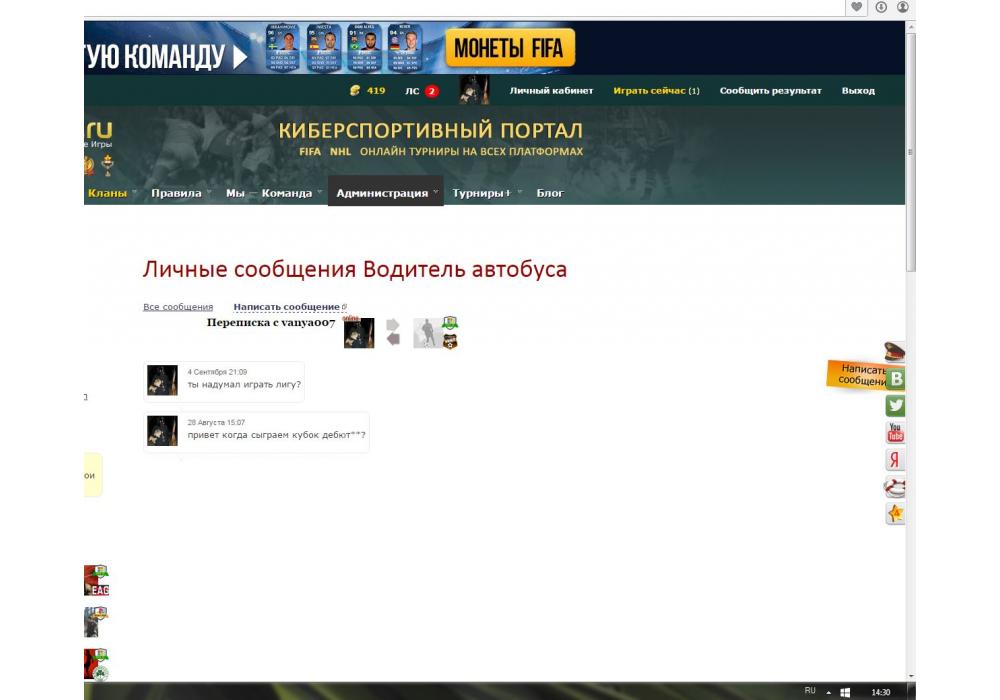Click the lifebuoy help icon
This screenshot has height=700, width=1000.
click(895, 487)
